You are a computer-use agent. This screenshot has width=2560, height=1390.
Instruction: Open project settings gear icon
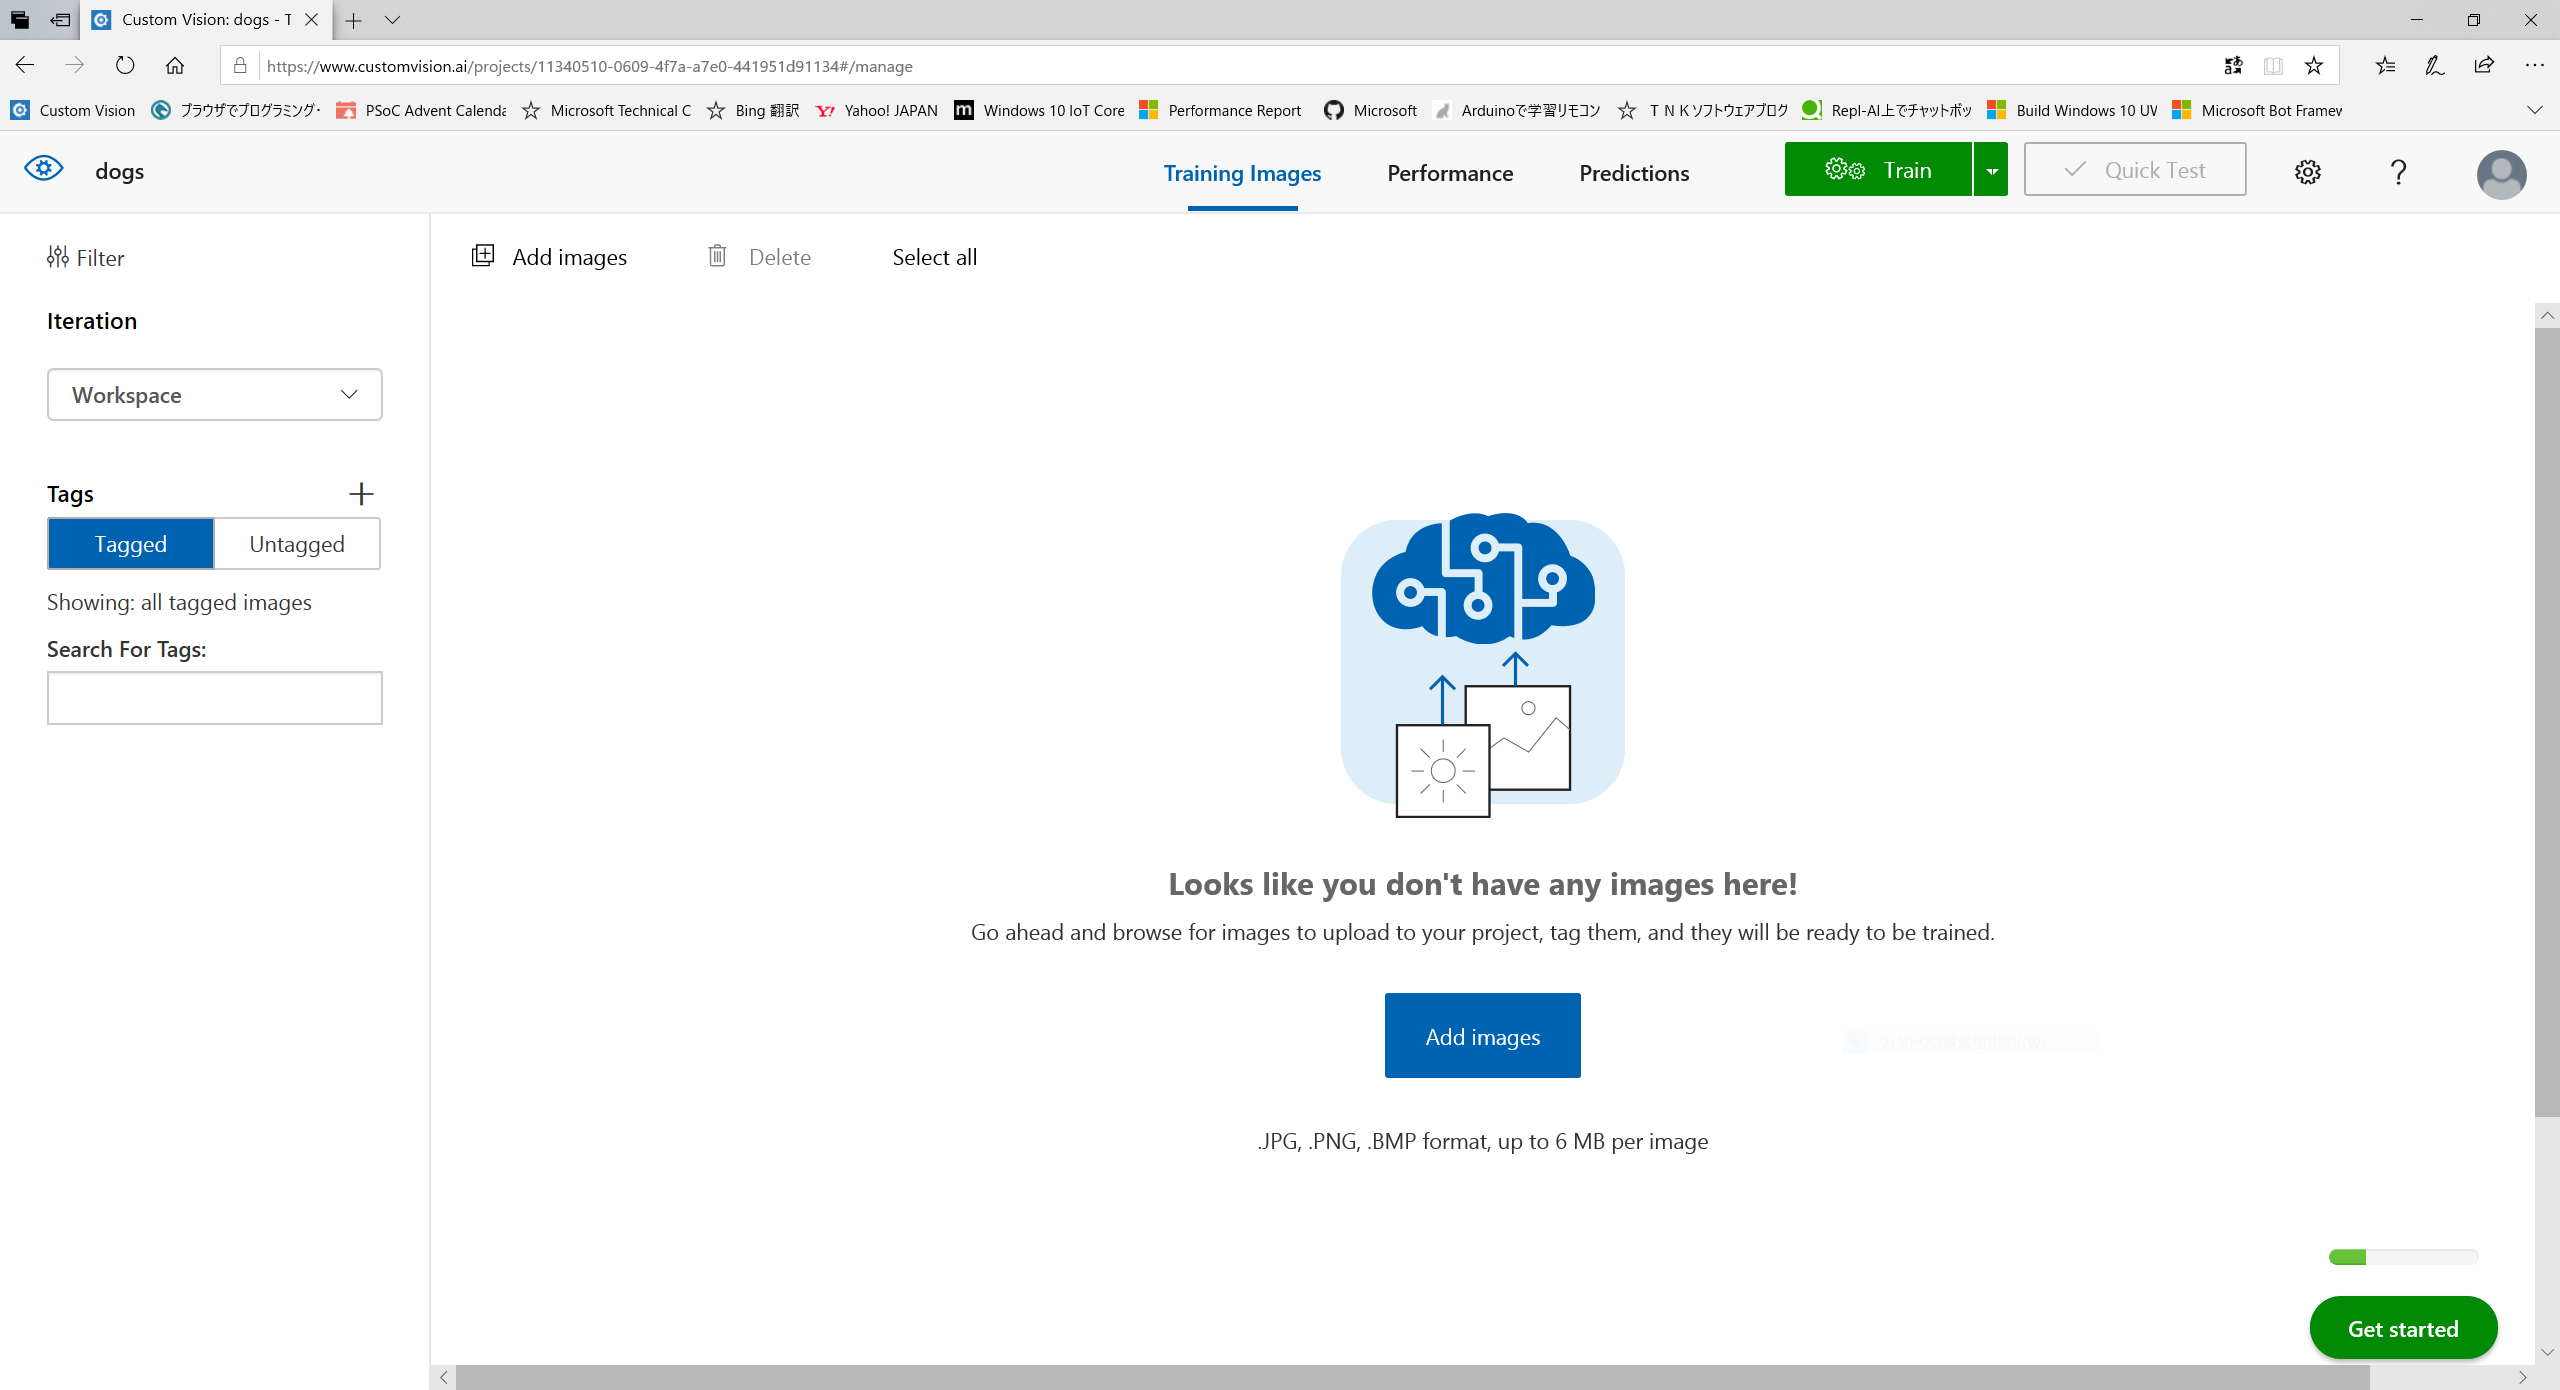(2307, 172)
